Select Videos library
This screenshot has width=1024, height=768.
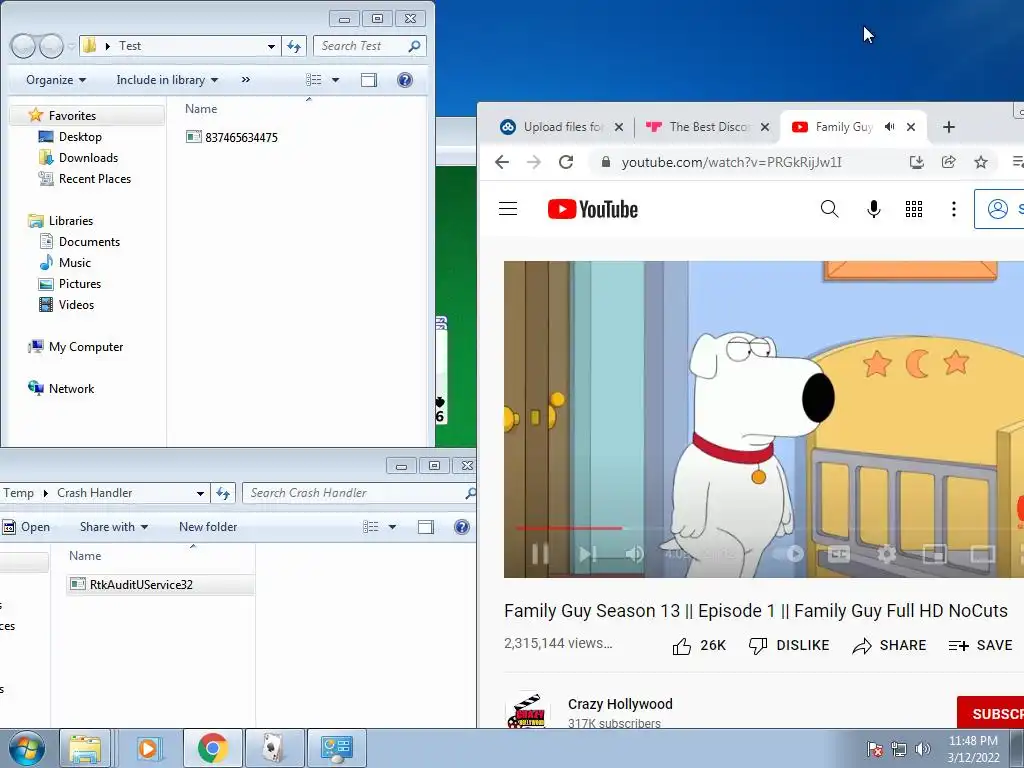pyautogui.click(x=67, y=304)
